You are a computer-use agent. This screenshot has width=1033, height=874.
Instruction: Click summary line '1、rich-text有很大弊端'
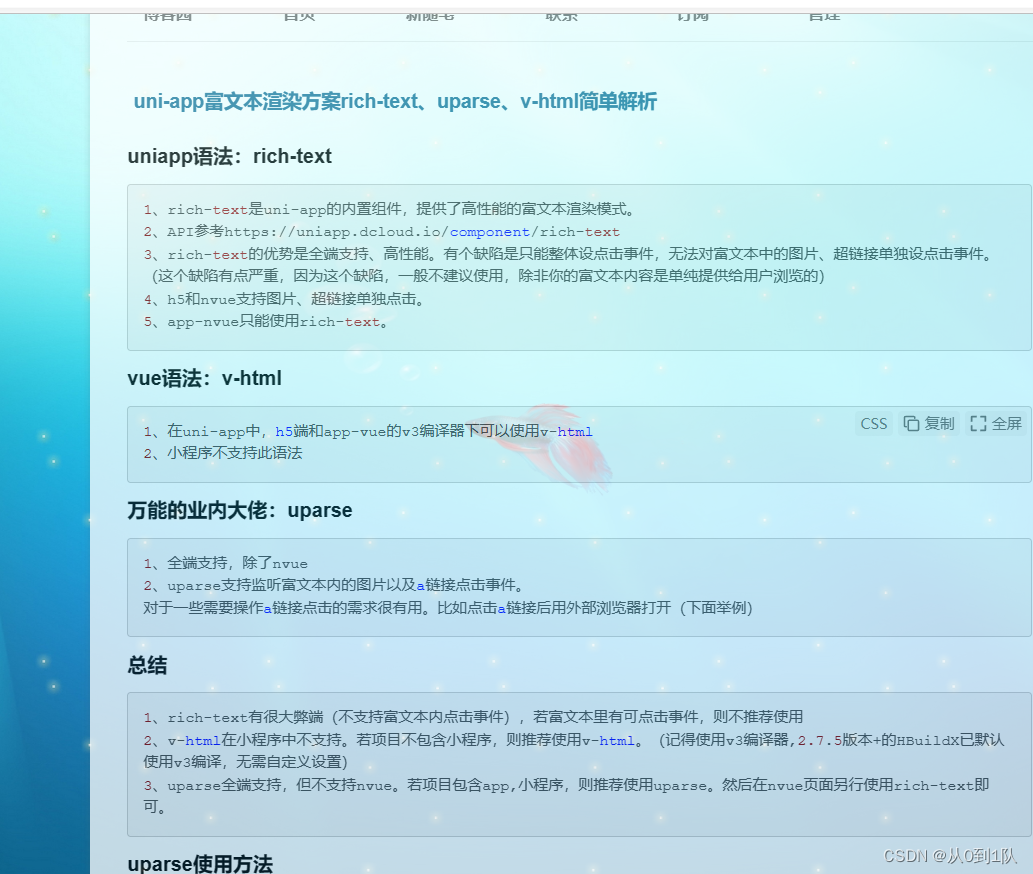473,717
